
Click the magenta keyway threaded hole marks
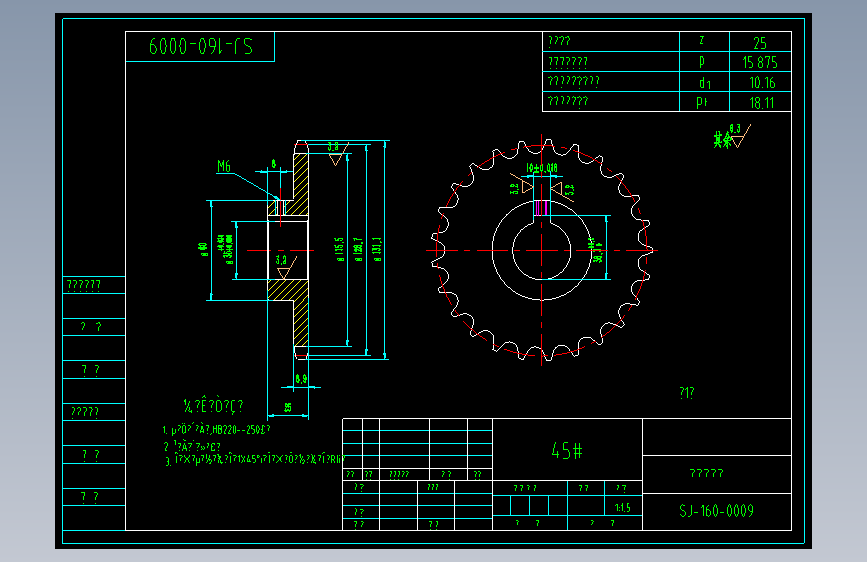pos(541,208)
